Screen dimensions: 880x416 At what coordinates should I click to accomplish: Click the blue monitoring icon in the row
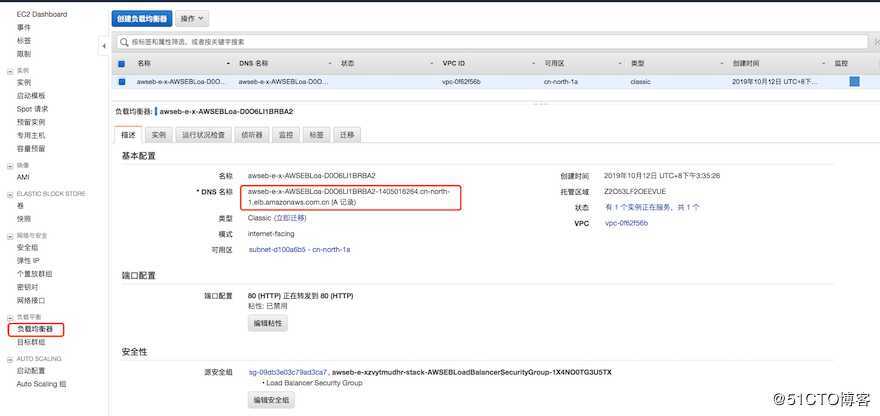854,81
